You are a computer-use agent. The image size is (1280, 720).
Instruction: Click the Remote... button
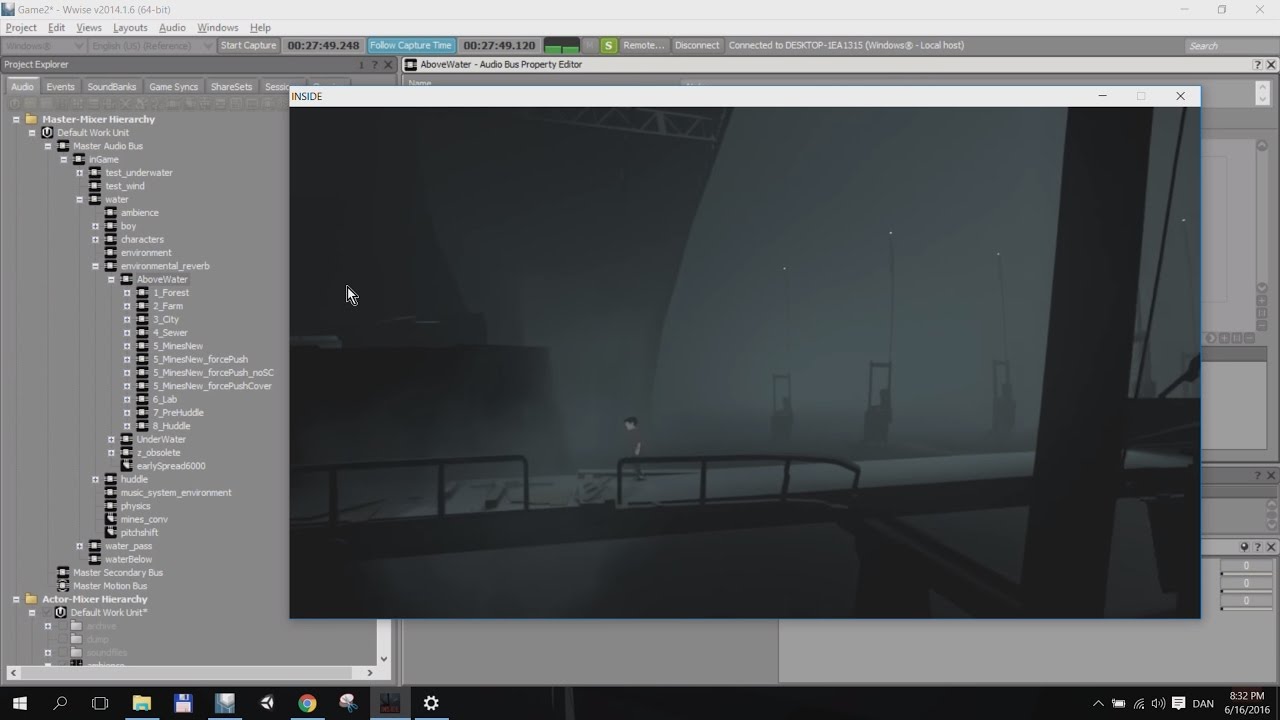643,46
